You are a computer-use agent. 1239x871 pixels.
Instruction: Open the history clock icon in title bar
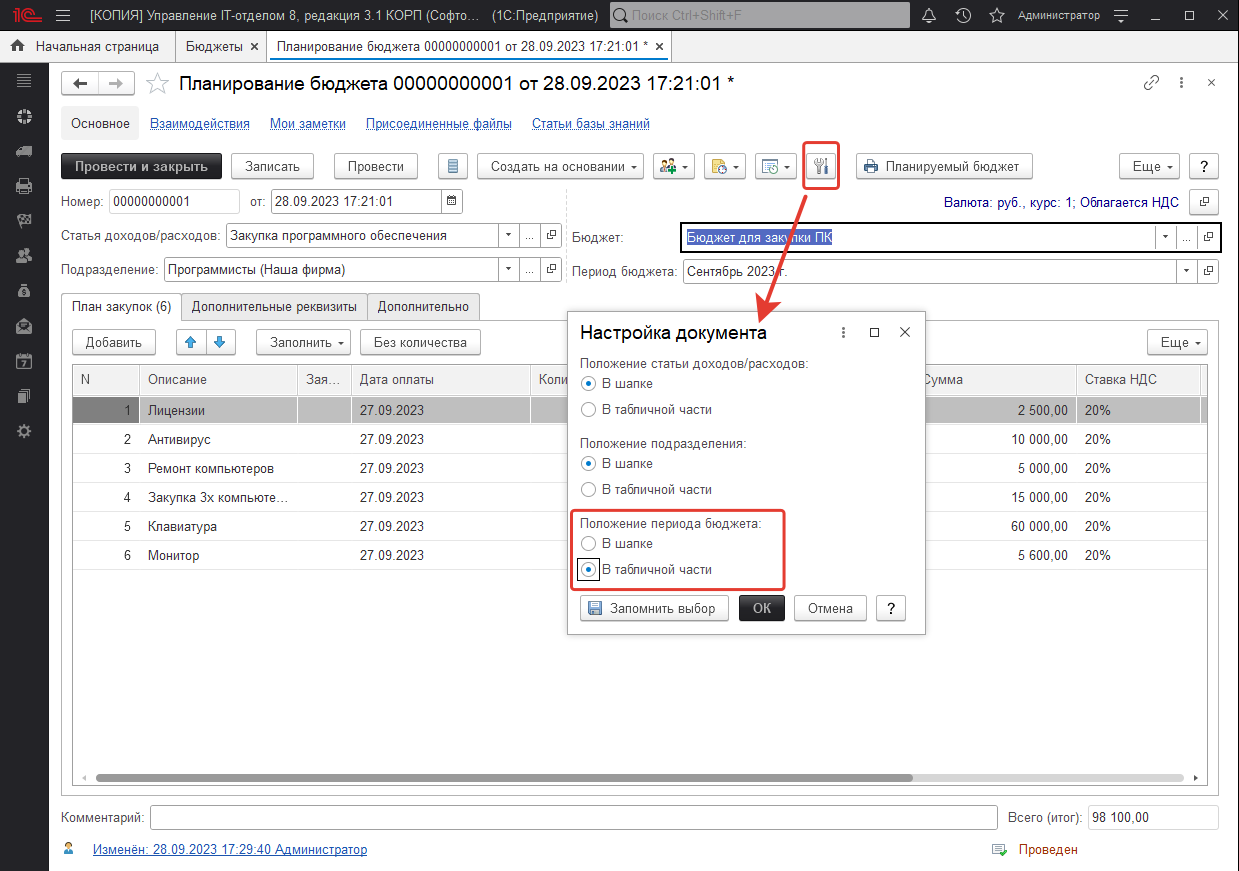963,16
